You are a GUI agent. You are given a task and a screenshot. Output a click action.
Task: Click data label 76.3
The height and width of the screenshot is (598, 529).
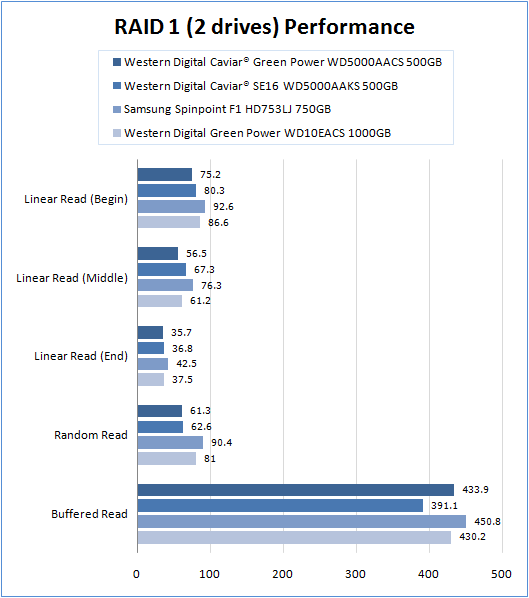pyautogui.click(x=211, y=286)
